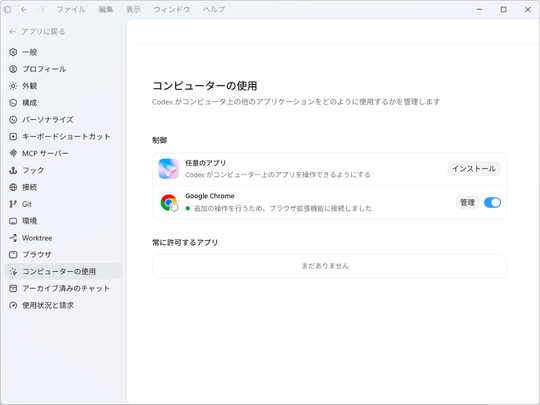The width and height of the screenshot is (540, 405).
Task: Open the フック settings page
Action: (x=33, y=170)
